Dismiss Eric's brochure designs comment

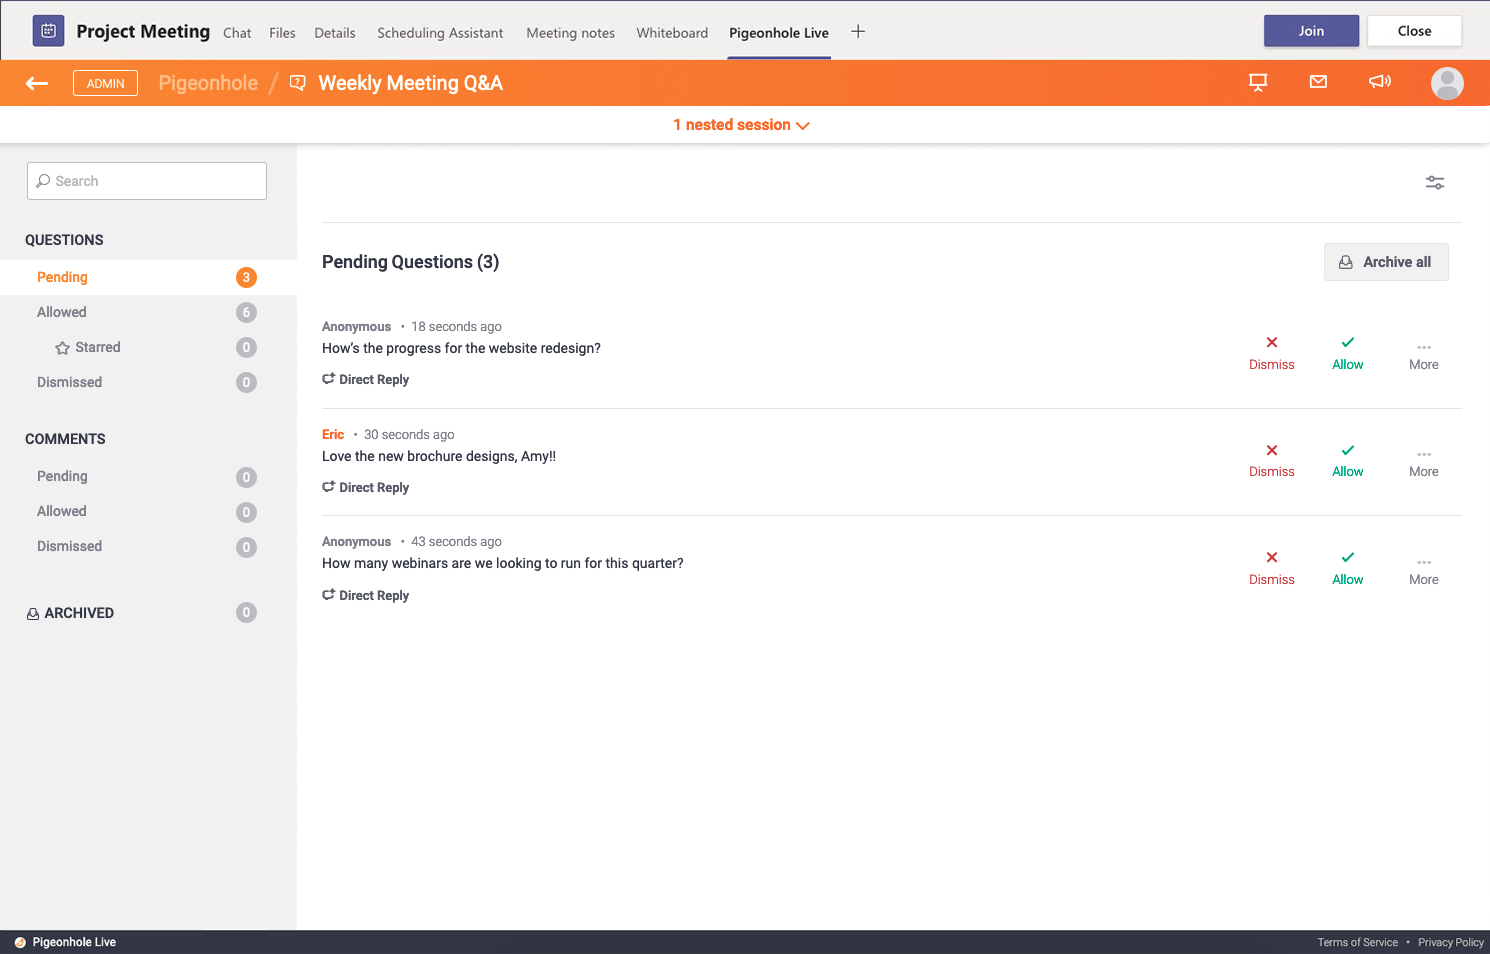[1272, 461]
